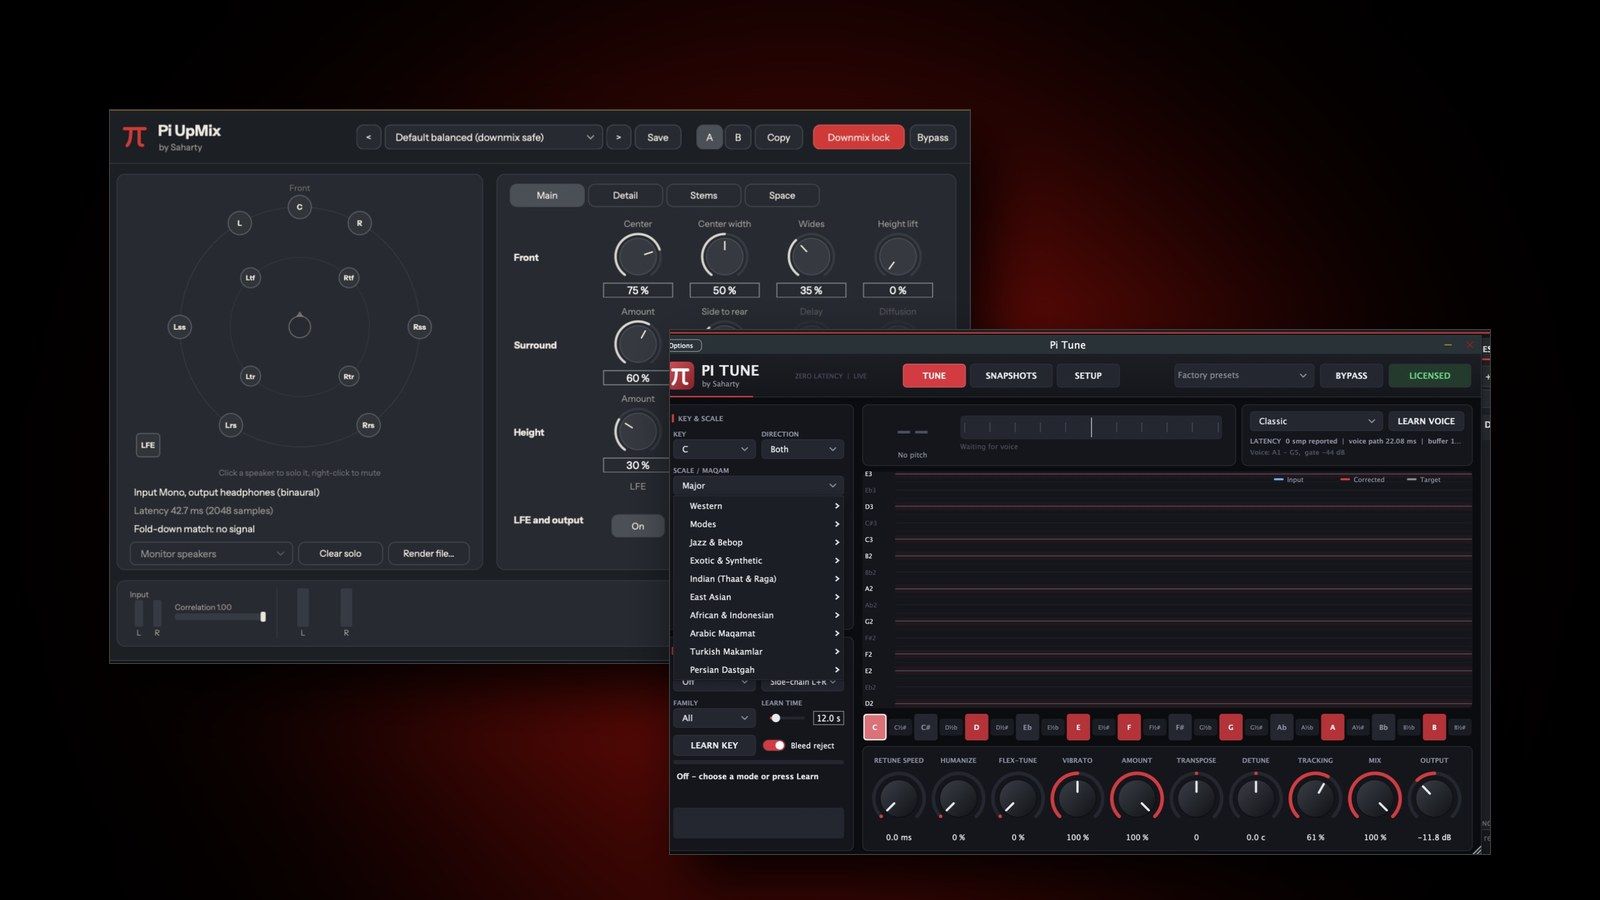Solo the L front-left speaker node
1600x900 pixels.
[x=239, y=223]
